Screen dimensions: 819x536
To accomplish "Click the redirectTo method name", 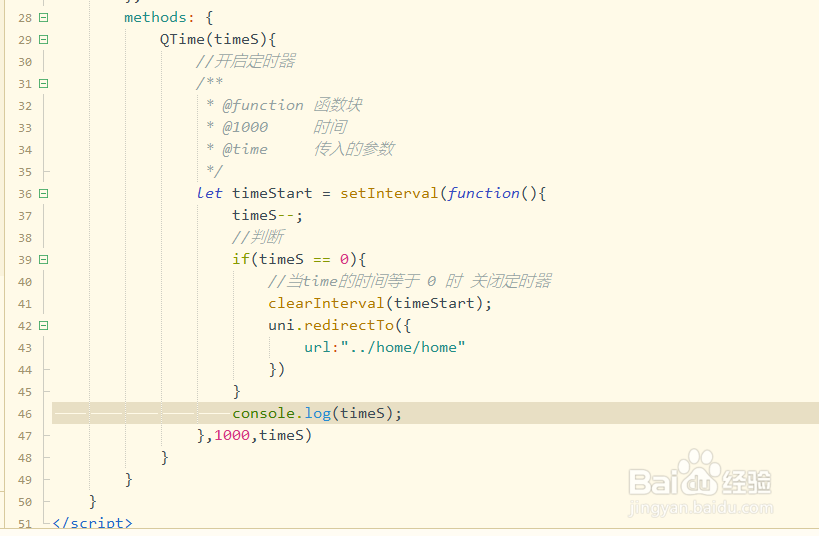I will point(349,325).
